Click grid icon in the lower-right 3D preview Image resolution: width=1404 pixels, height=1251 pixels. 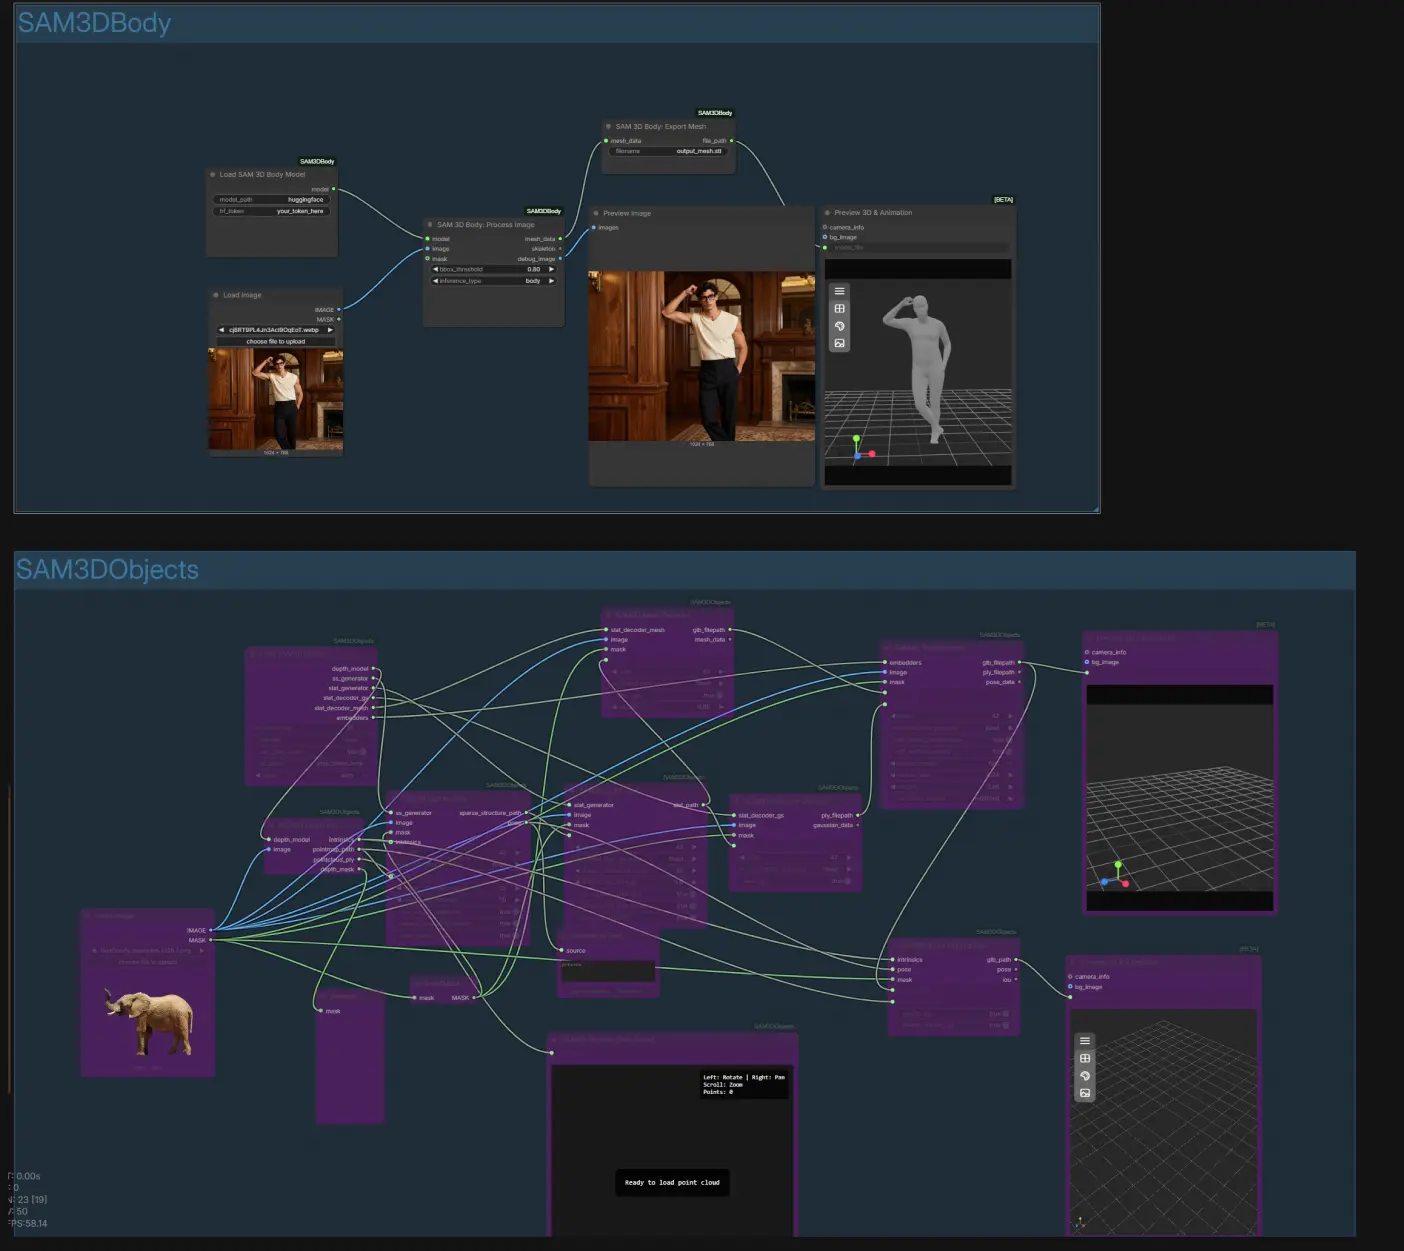1085,1058
